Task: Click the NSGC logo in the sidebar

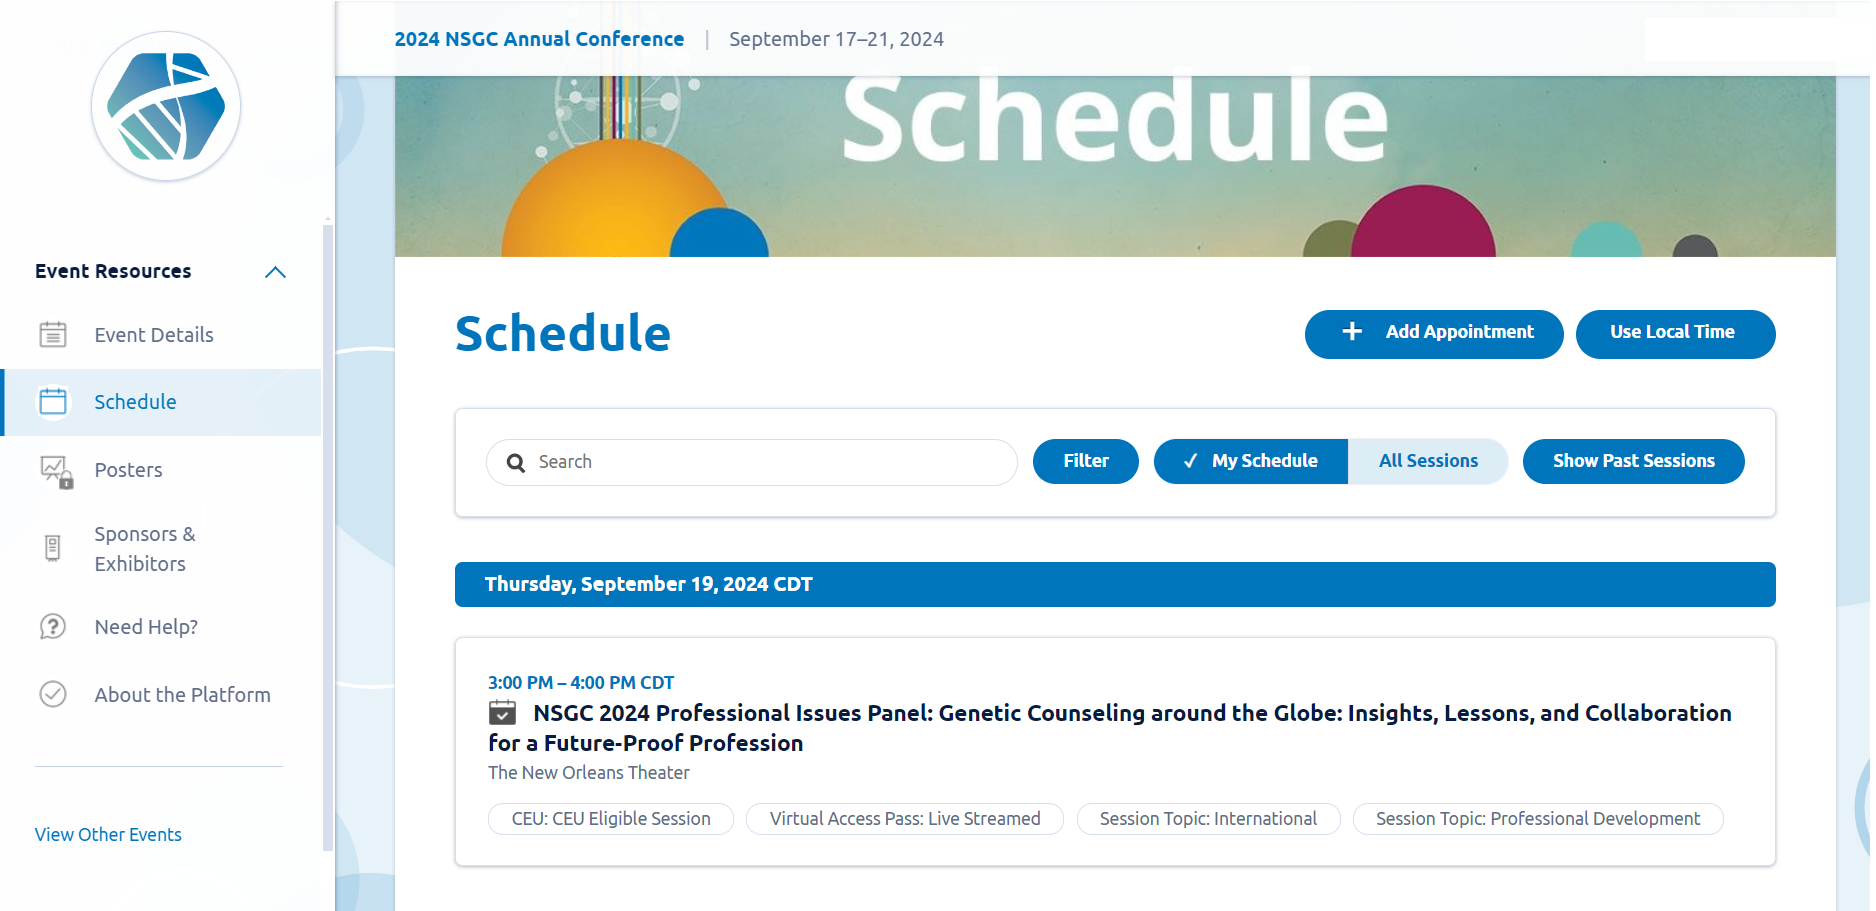Action: coord(166,107)
